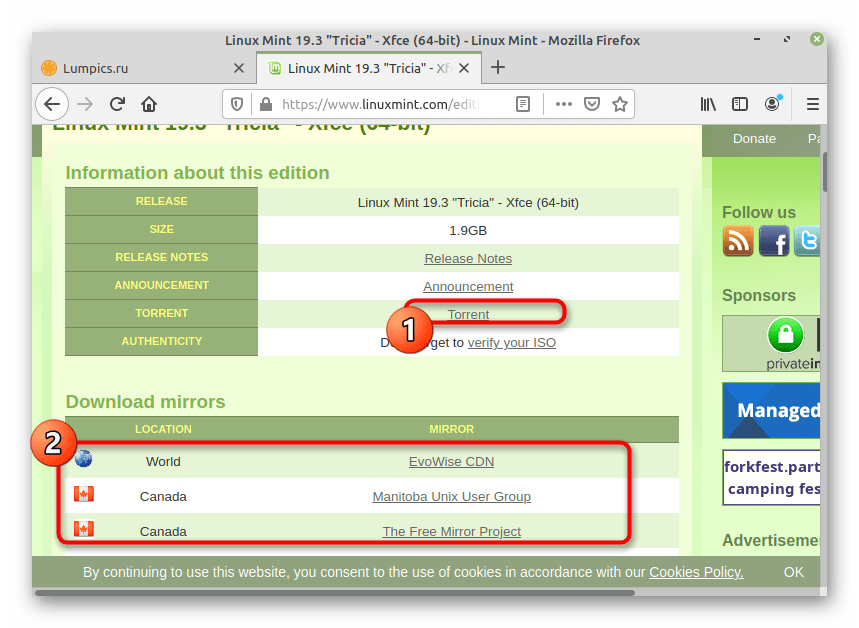Open the verify your ISO link

[512, 343]
